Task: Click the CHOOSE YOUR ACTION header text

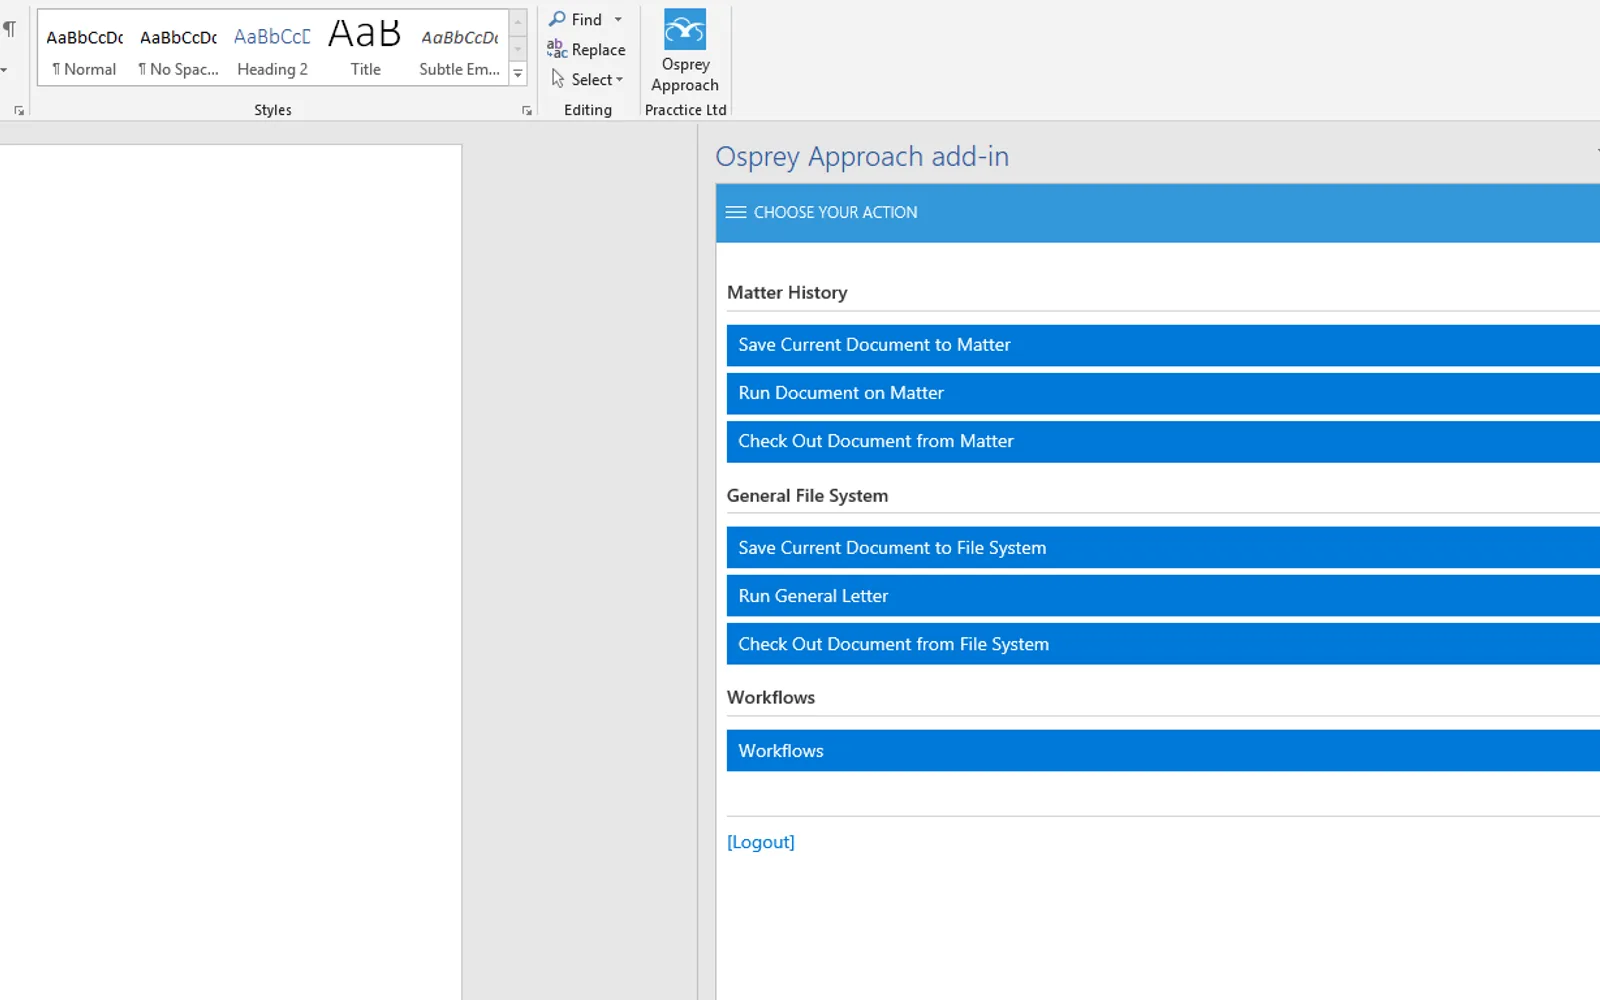Action: (835, 212)
